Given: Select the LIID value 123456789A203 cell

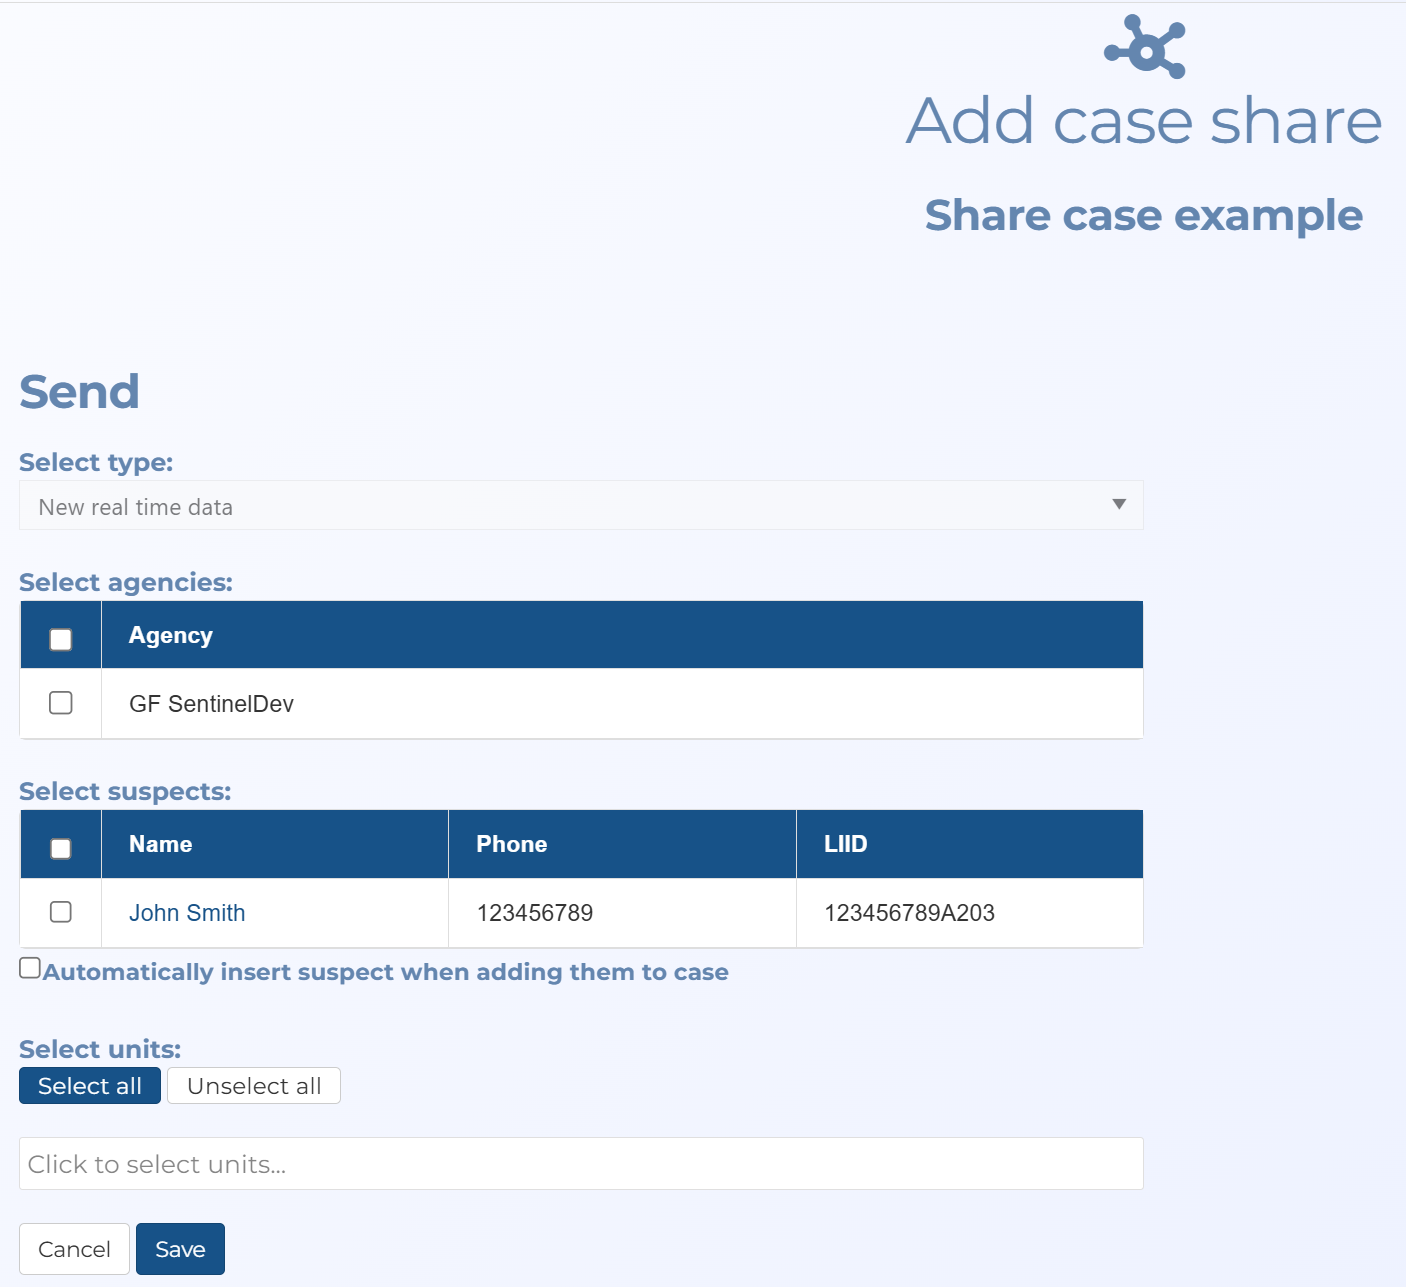Looking at the screenshot, I should (x=909, y=913).
